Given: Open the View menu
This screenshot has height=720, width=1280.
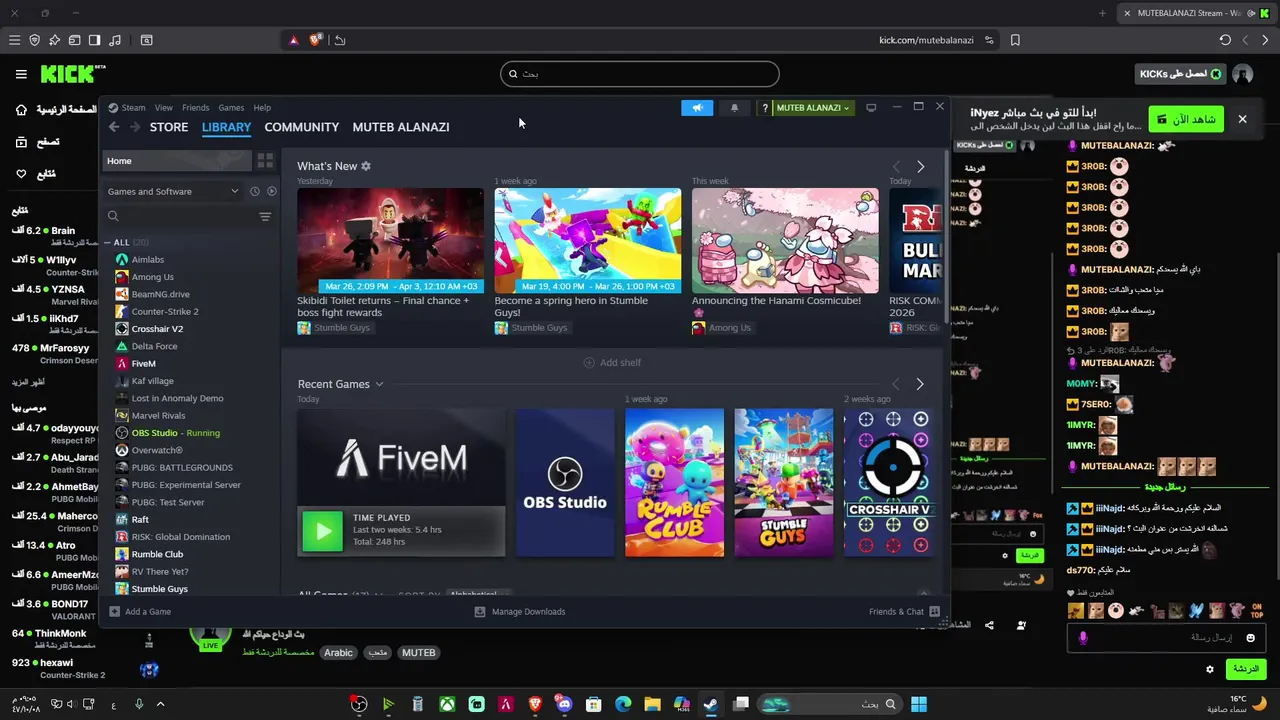Looking at the screenshot, I should click(x=164, y=108).
